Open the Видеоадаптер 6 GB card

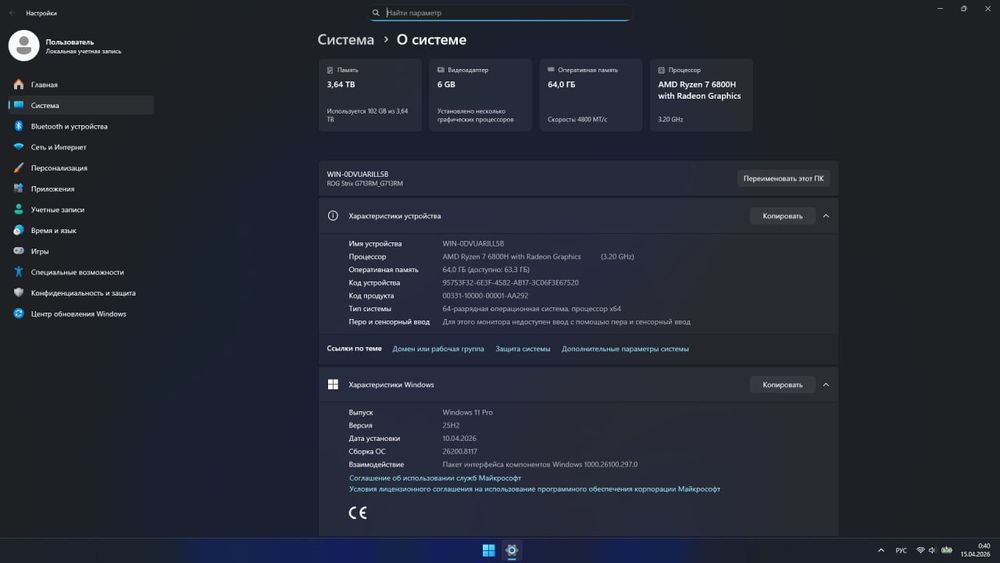point(480,95)
